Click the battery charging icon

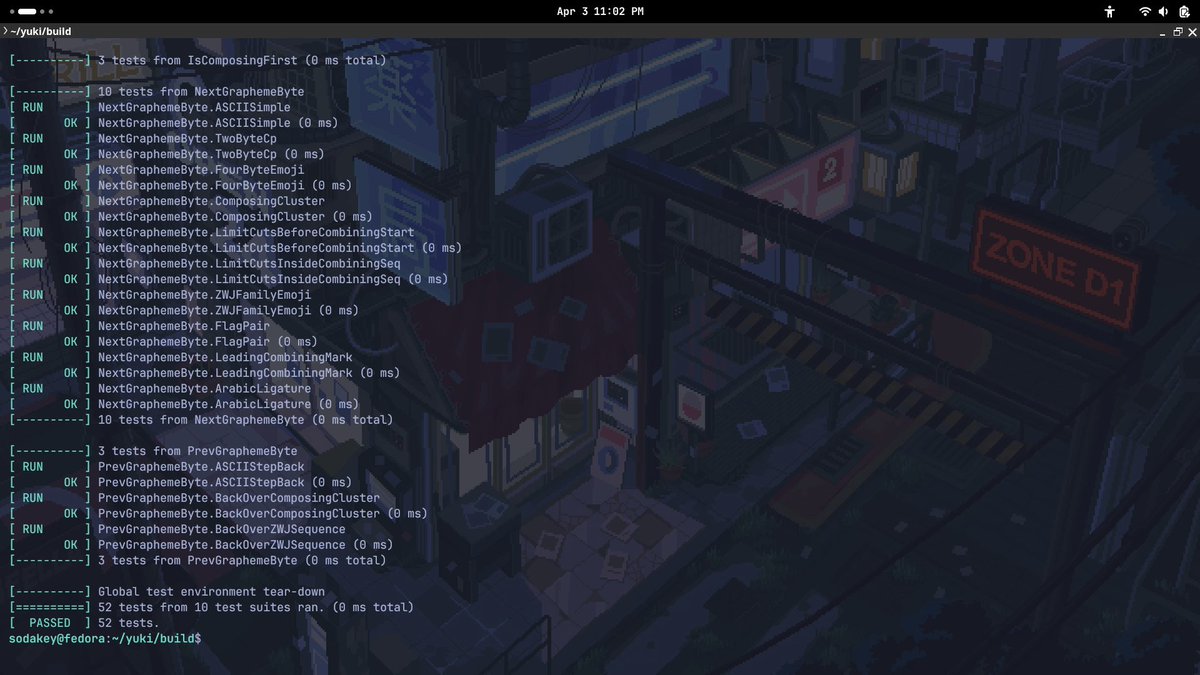(1182, 11)
